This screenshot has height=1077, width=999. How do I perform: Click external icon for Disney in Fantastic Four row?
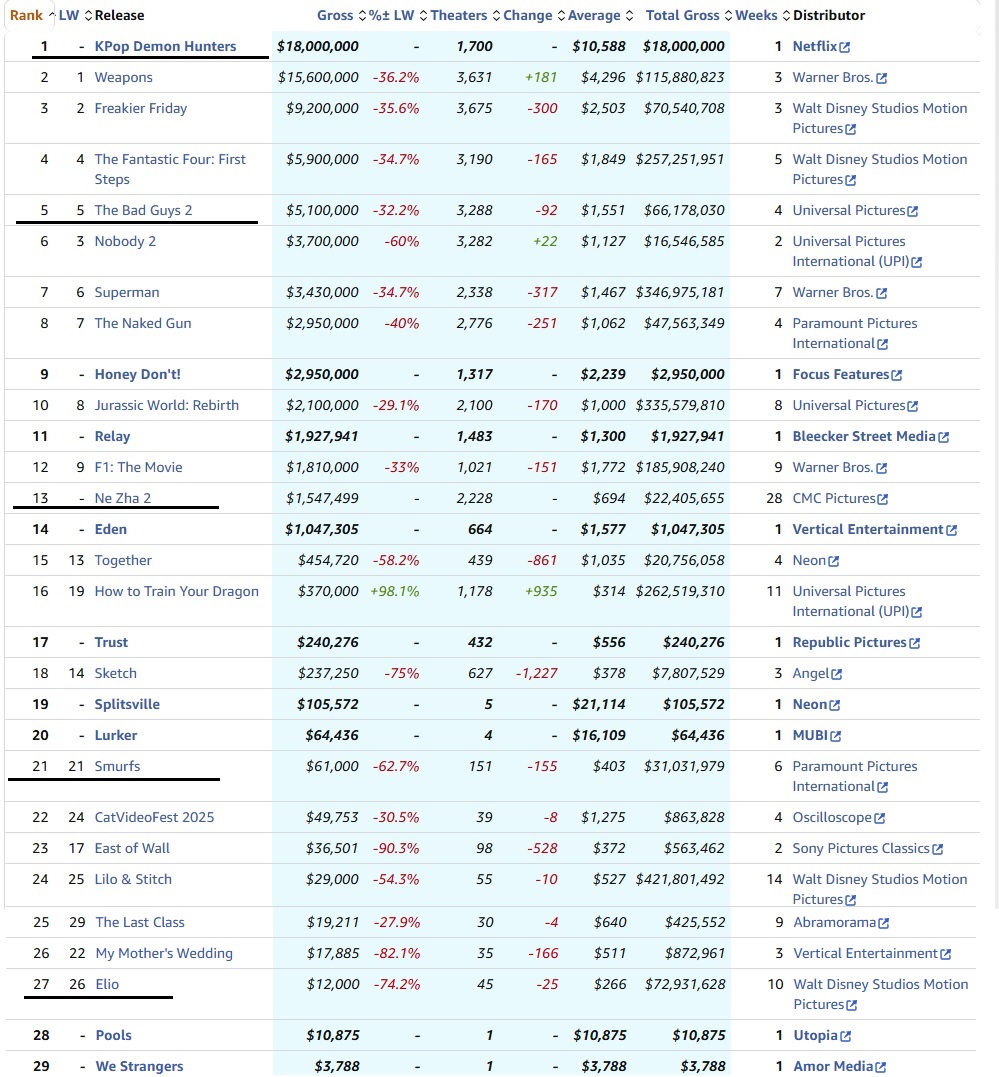(851, 180)
